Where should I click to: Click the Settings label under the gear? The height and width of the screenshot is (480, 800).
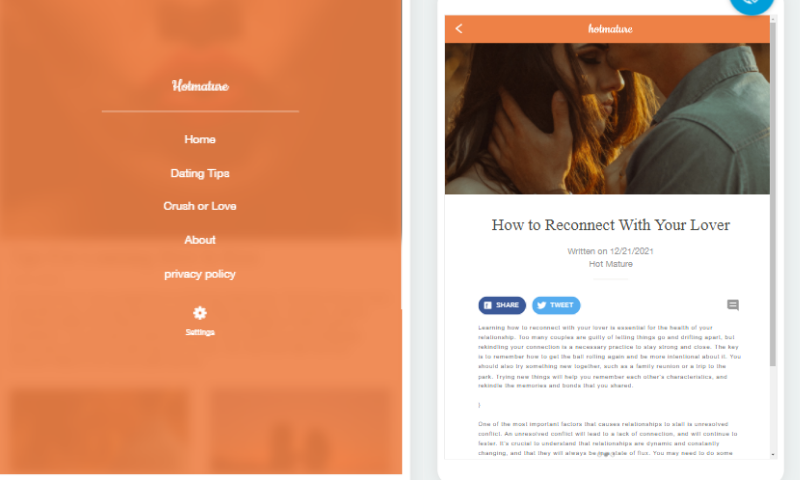(200, 332)
